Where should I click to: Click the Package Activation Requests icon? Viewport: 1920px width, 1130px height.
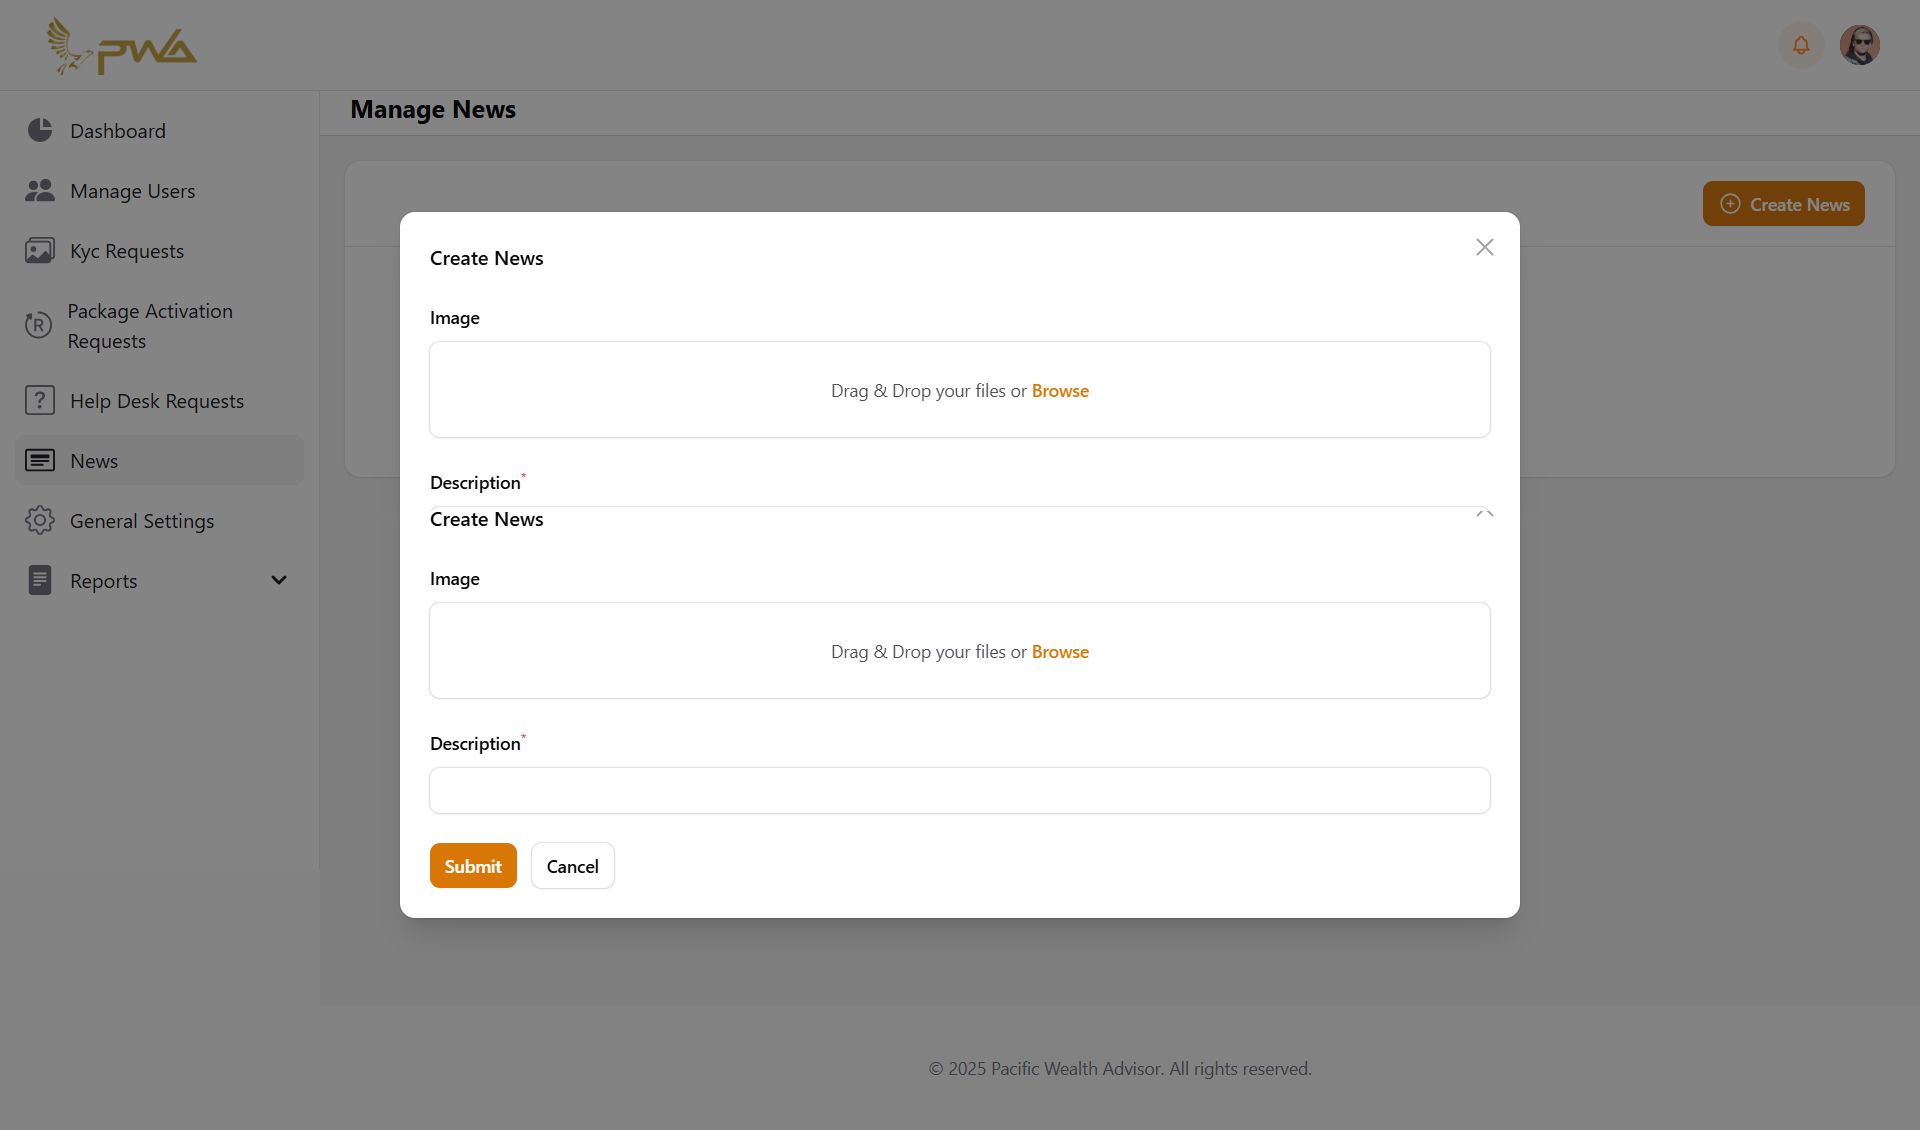[38, 325]
